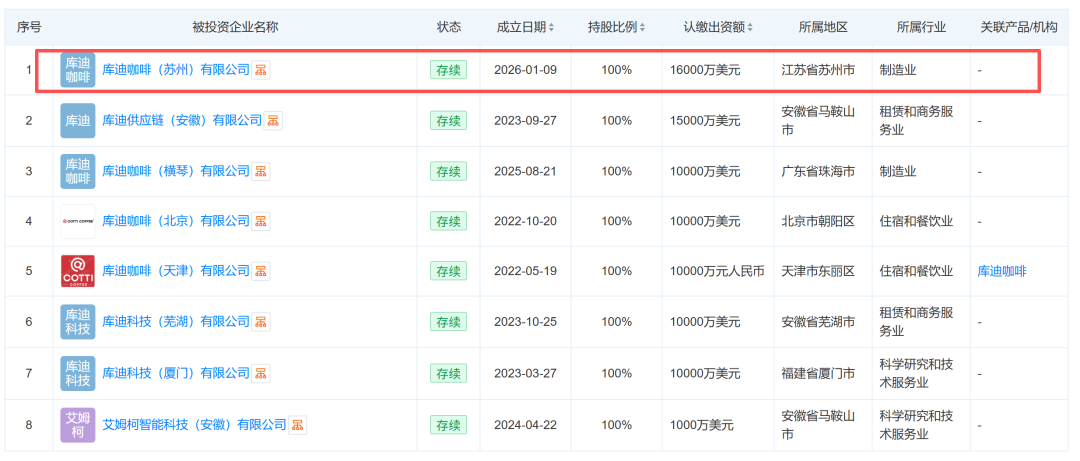1080x461 pixels.
Task: Click the 库迪咖啡（北京） logo thumbnail
Action: tap(78, 221)
